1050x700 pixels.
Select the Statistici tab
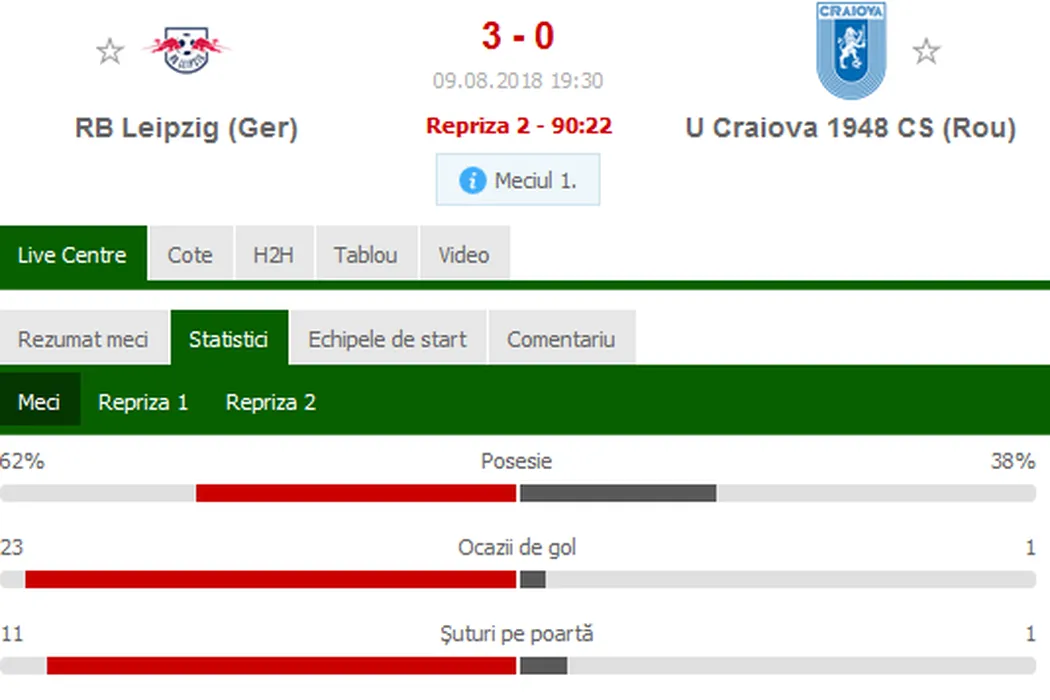click(228, 339)
